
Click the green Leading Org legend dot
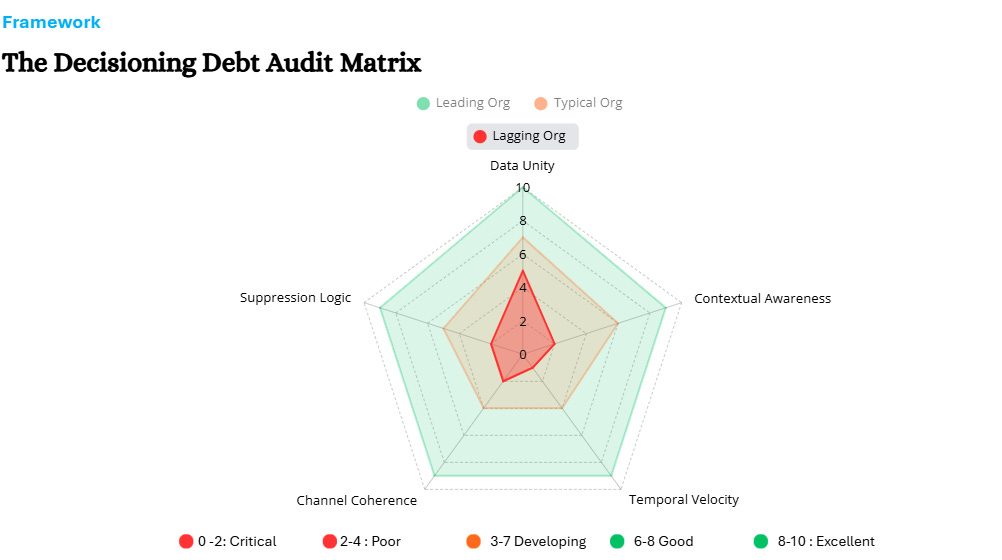click(423, 104)
